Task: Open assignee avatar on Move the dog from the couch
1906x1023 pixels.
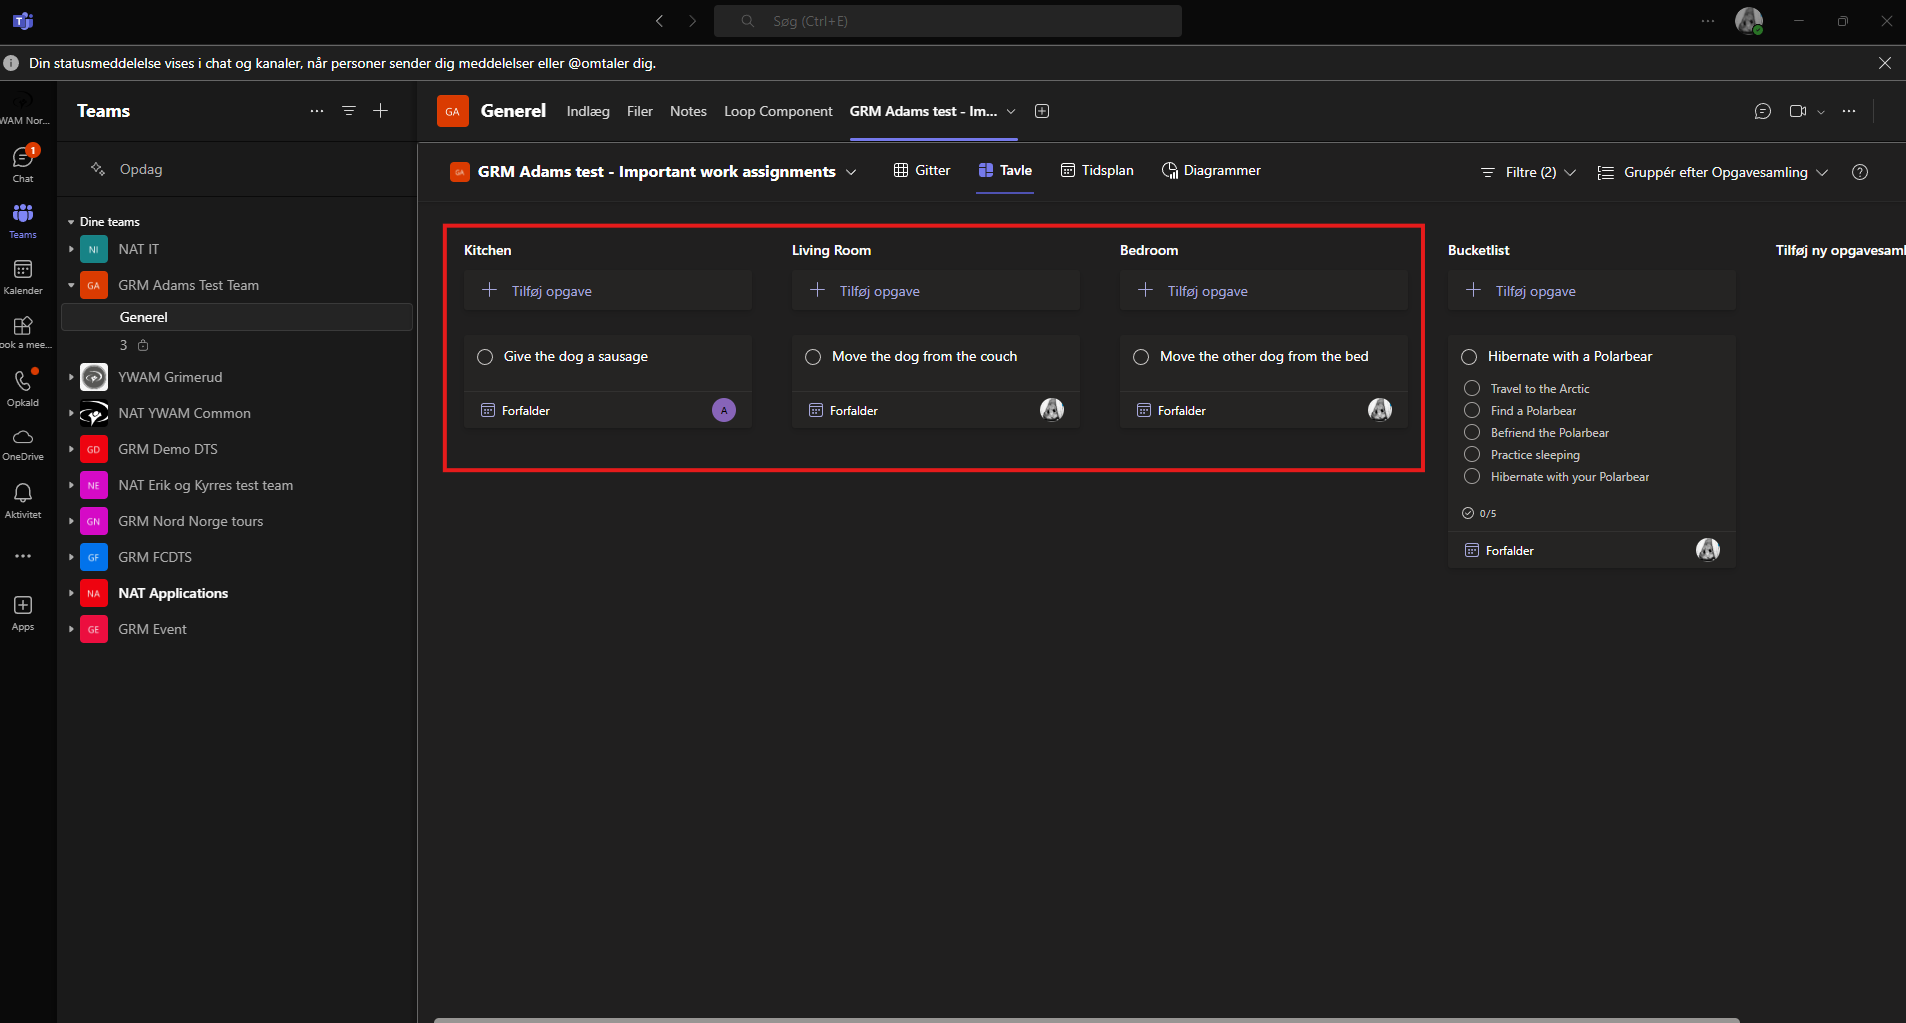Action: 1052,410
